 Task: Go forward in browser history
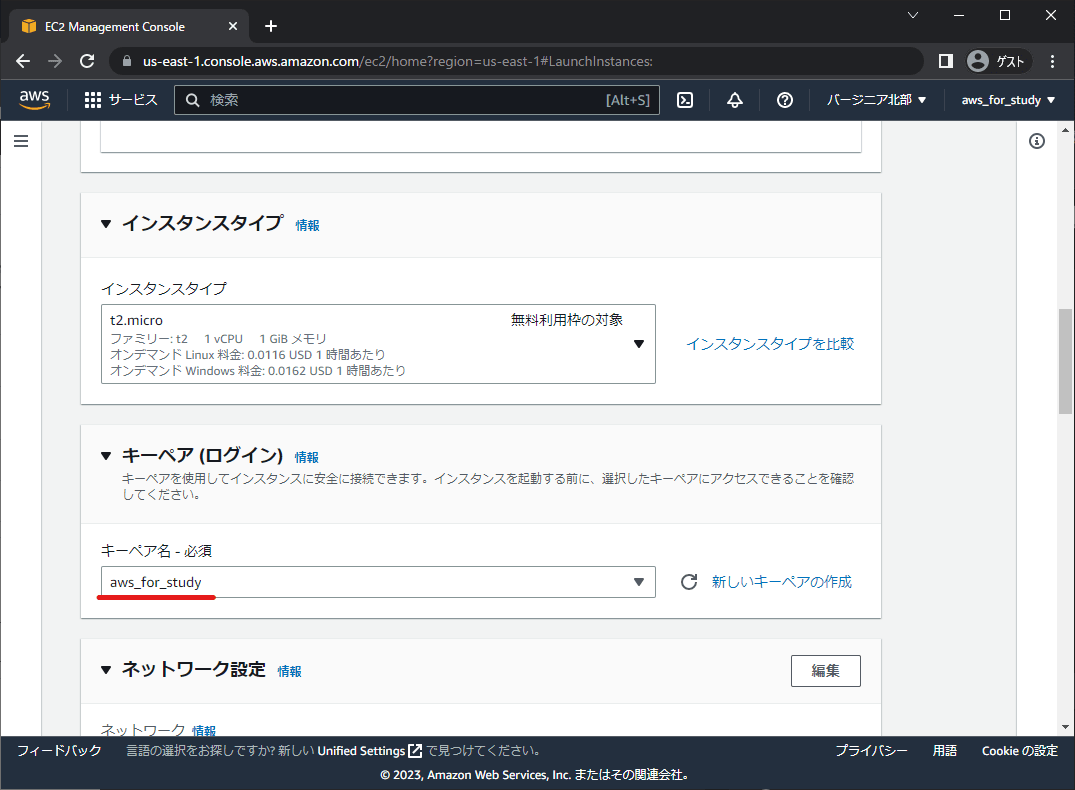(x=55, y=61)
